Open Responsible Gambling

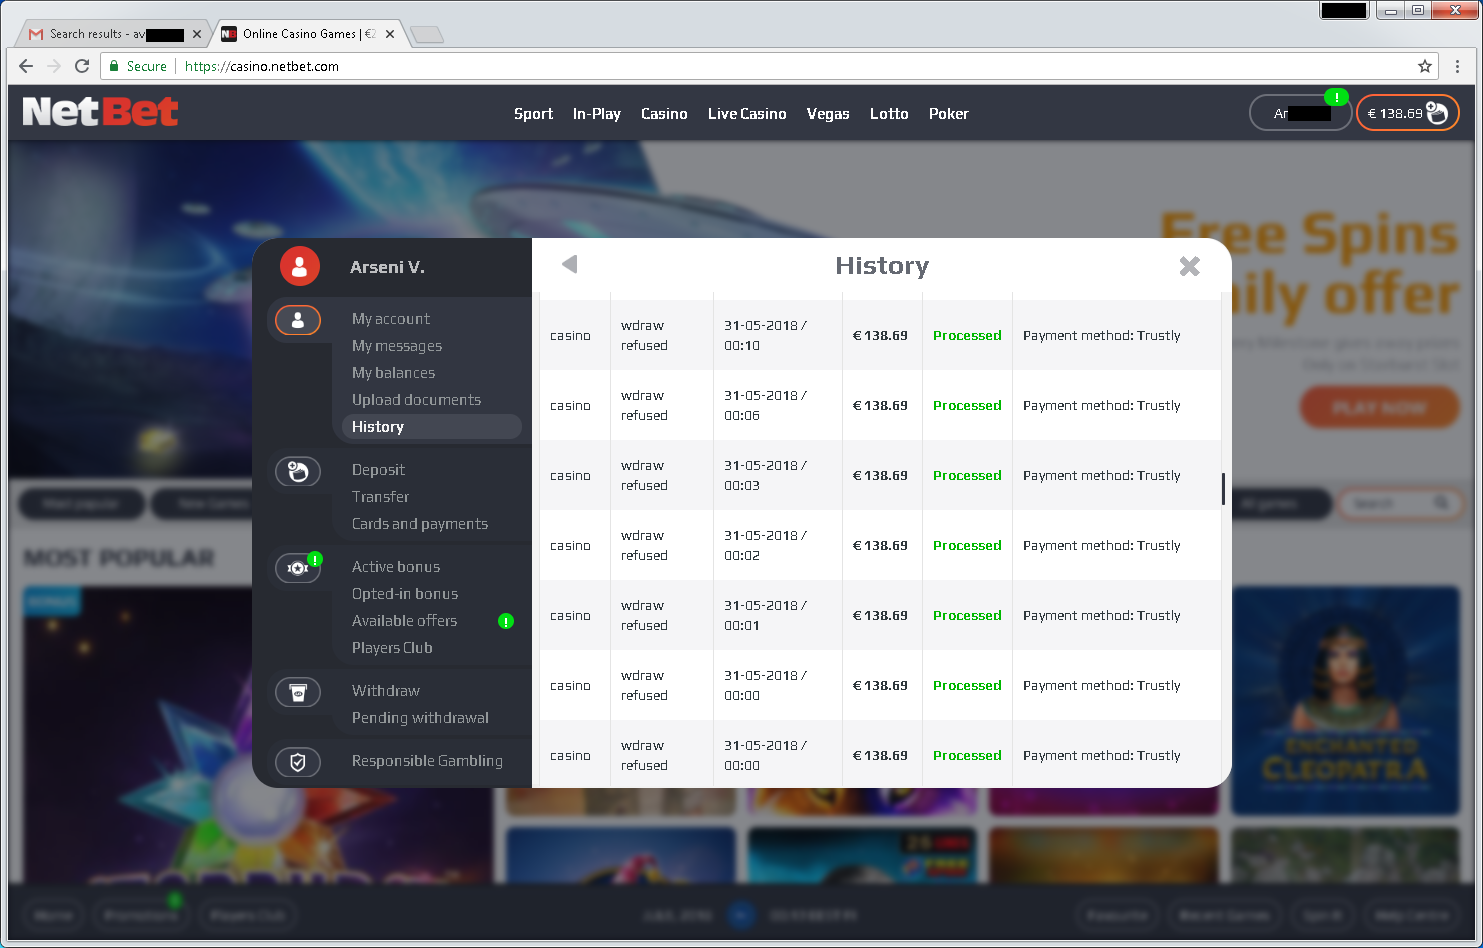coord(427,761)
